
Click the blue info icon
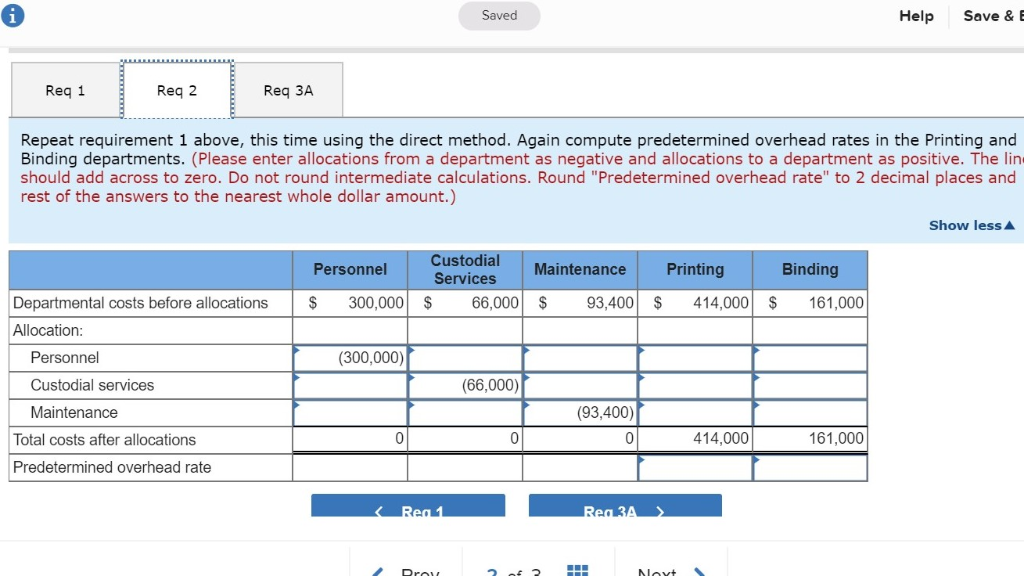click(x=12, y=15)
